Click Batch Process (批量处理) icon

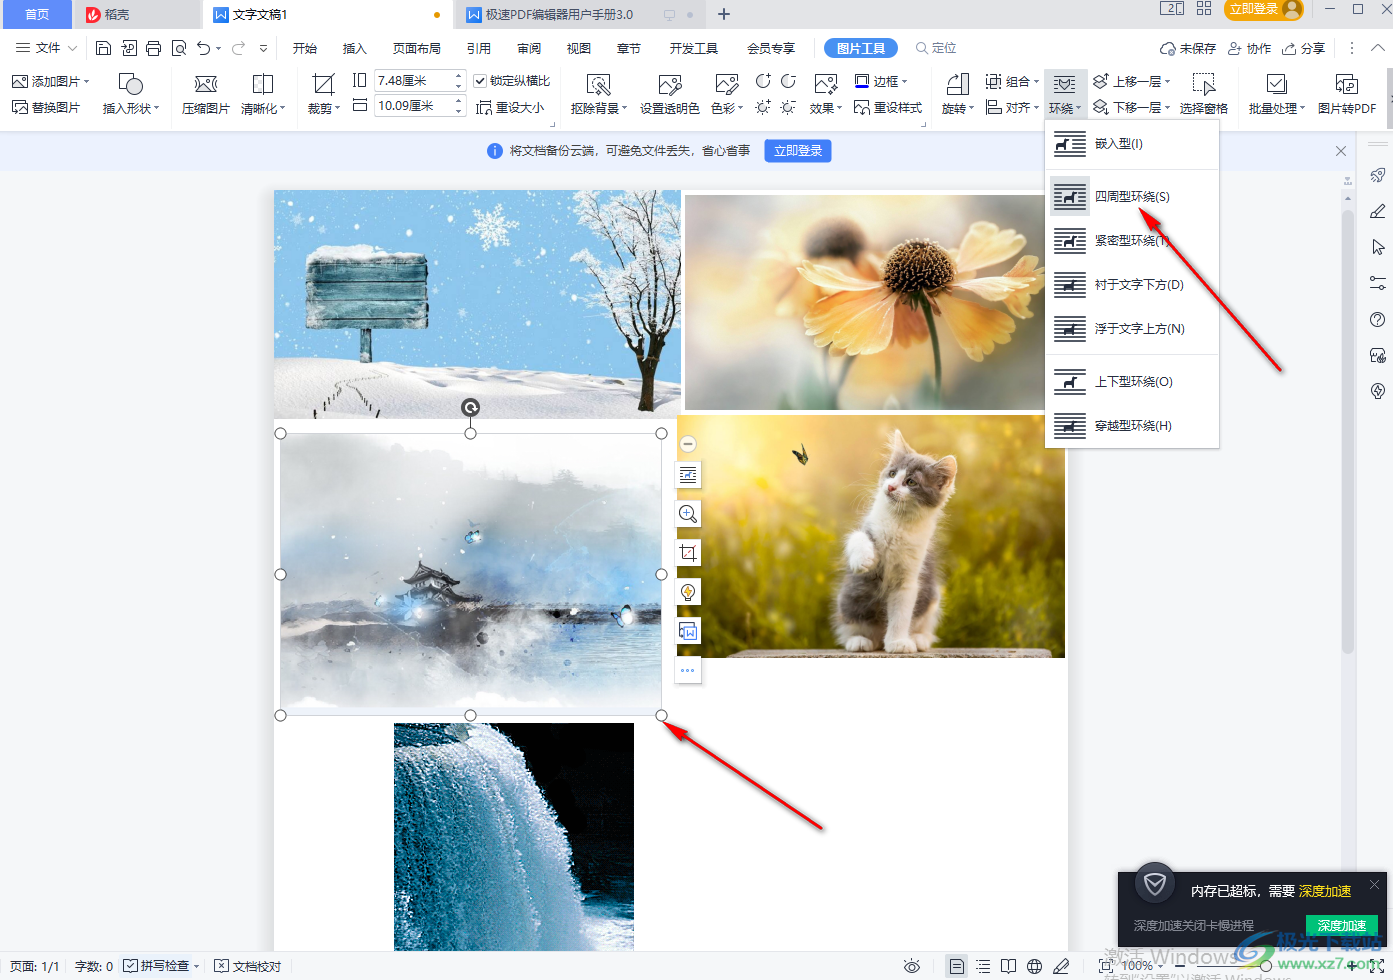coord(1277,94)
